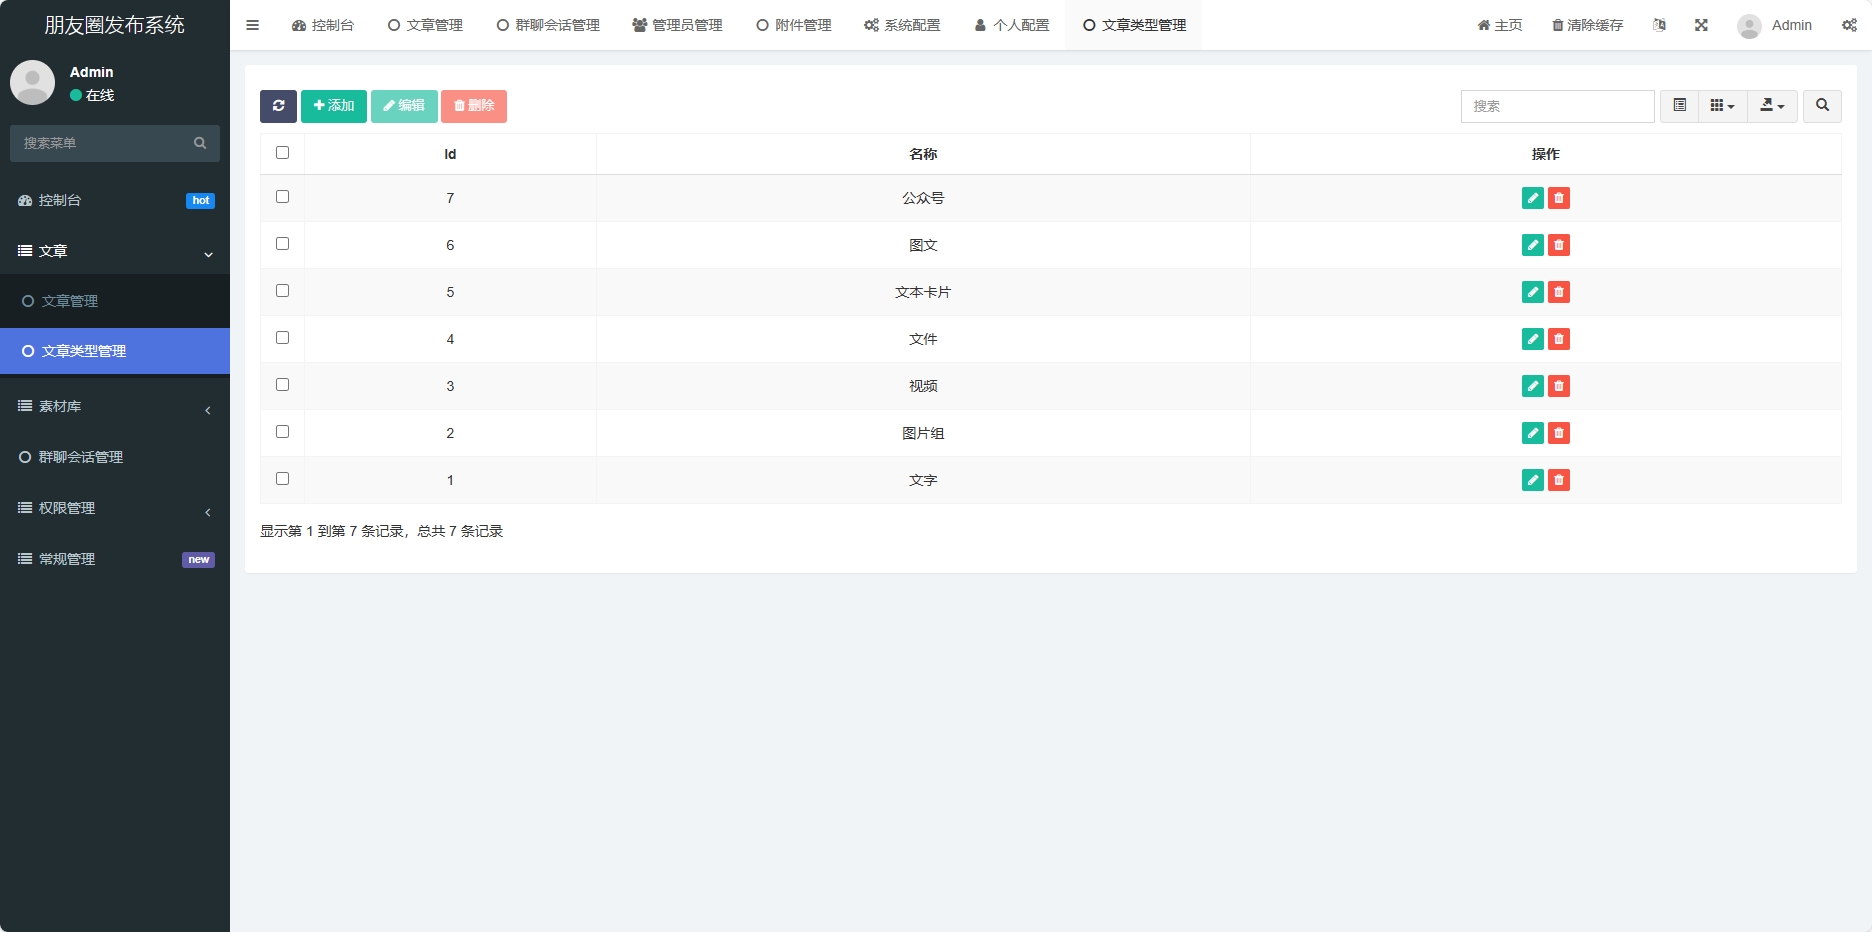This screenshot has height=932, width=1872.
Task: Tick the checkbox for the 视频 row
Action: click(282, 385)
